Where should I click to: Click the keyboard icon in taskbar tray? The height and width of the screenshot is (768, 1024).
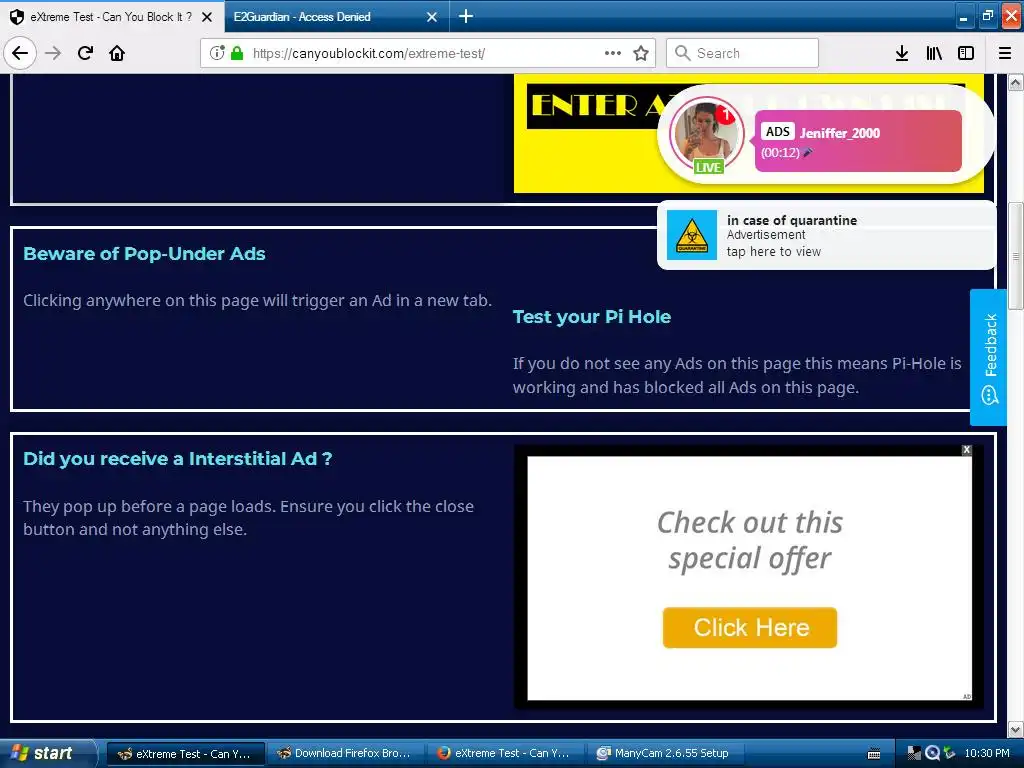(x=873, y=754)
